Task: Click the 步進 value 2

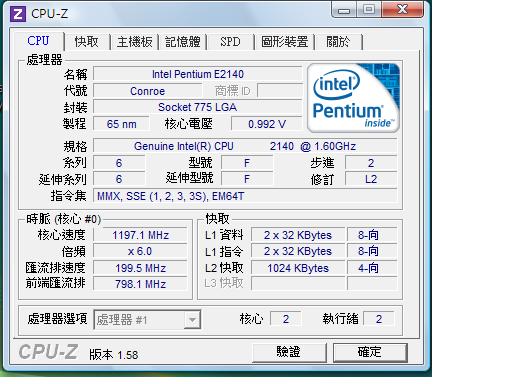Action: point(371,163)
